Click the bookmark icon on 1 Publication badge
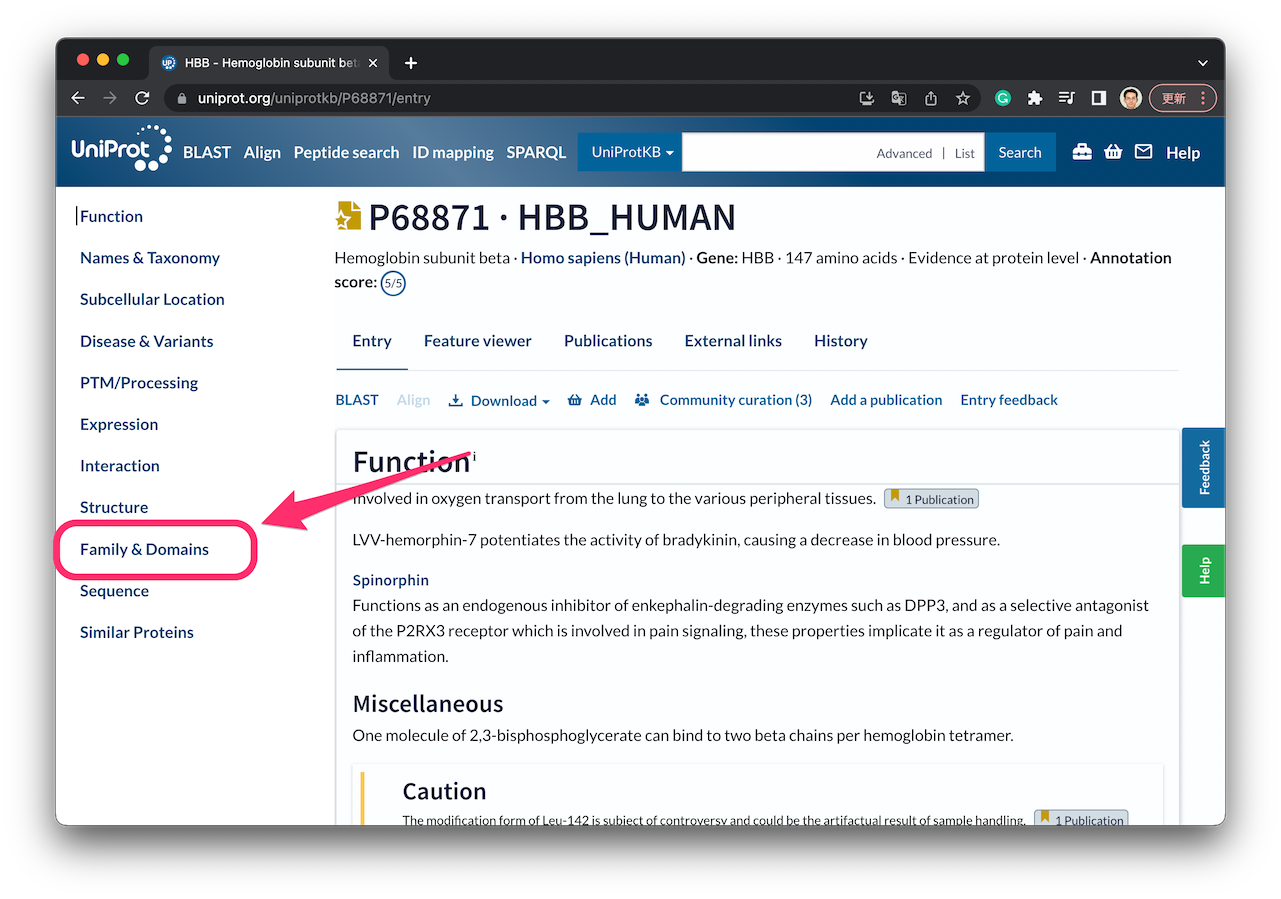This screenshot has height=899, width=1281. point(895,498)
